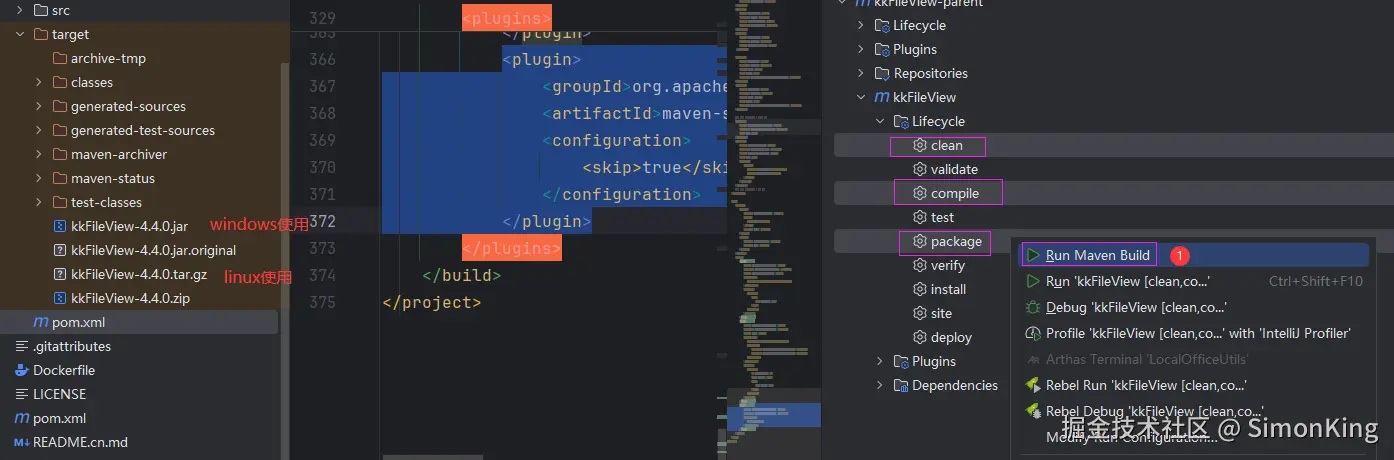Click the </project> closing tag in editor
The height and width of the screenshot is (460, 1394).
[x=432, y=302]
